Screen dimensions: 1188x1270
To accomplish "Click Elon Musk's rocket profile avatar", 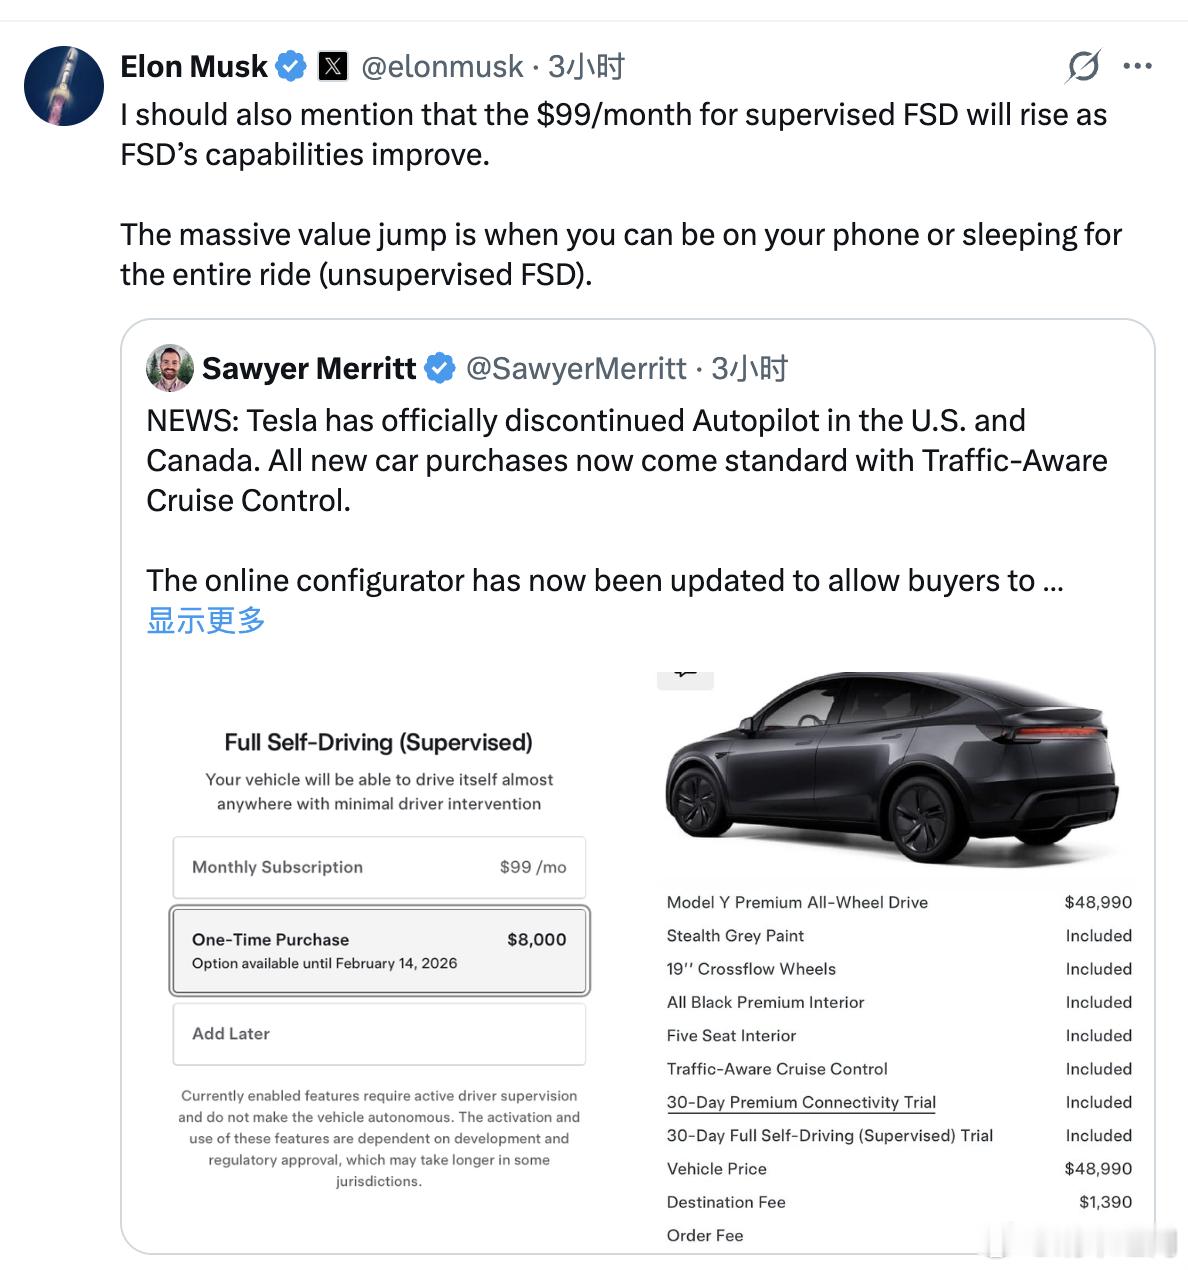I will click(x=64, y=86).
